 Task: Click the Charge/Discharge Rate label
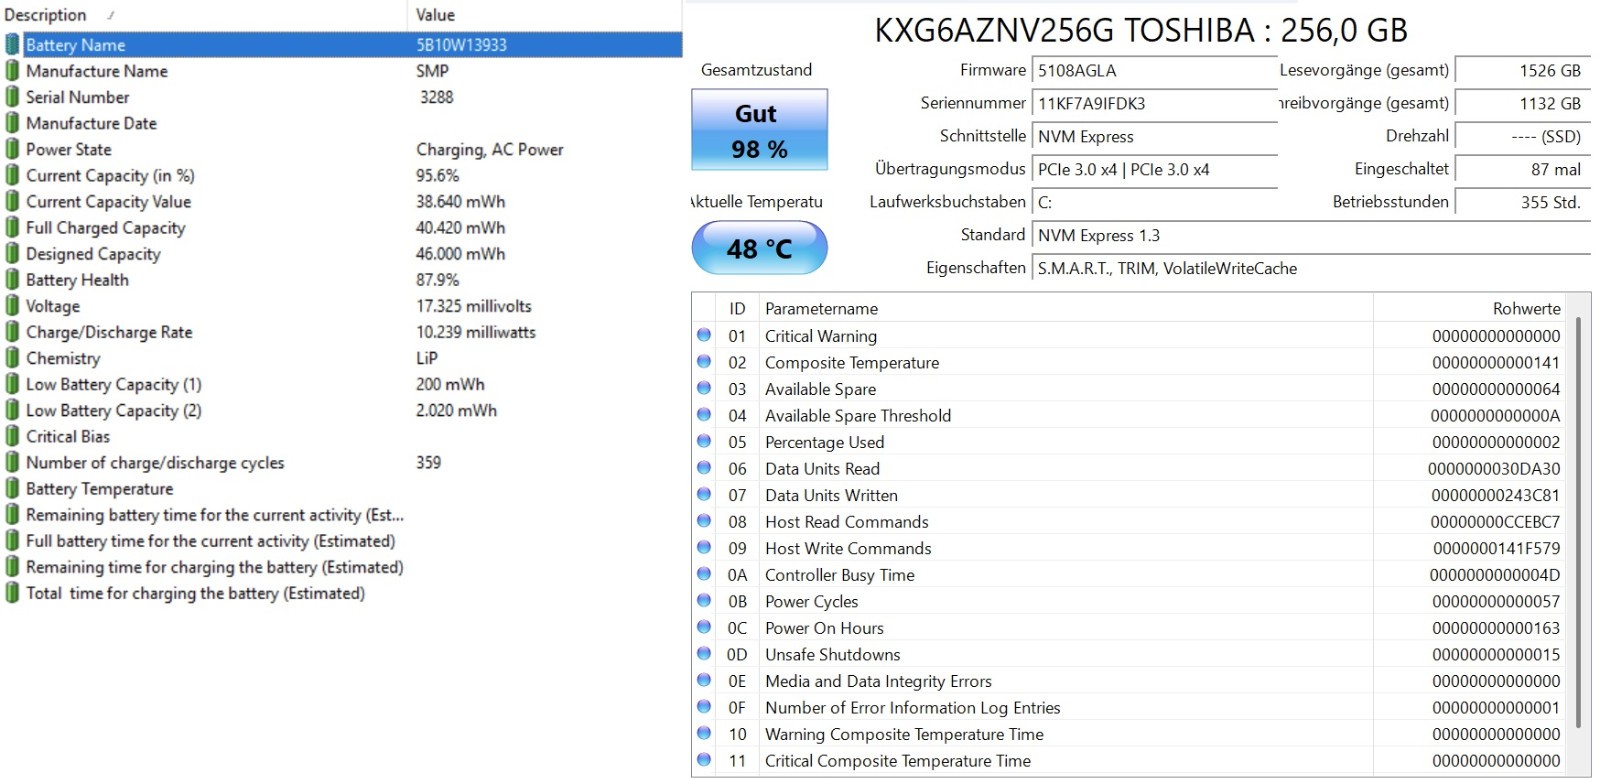tap(109, 331)
